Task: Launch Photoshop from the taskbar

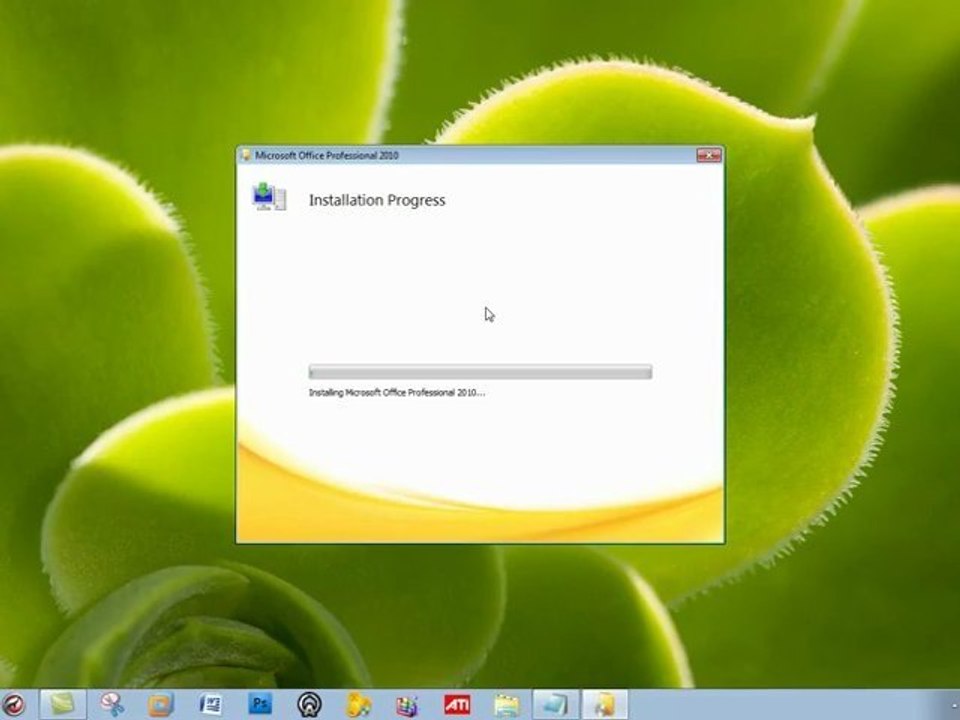Action: pos(260,704)
